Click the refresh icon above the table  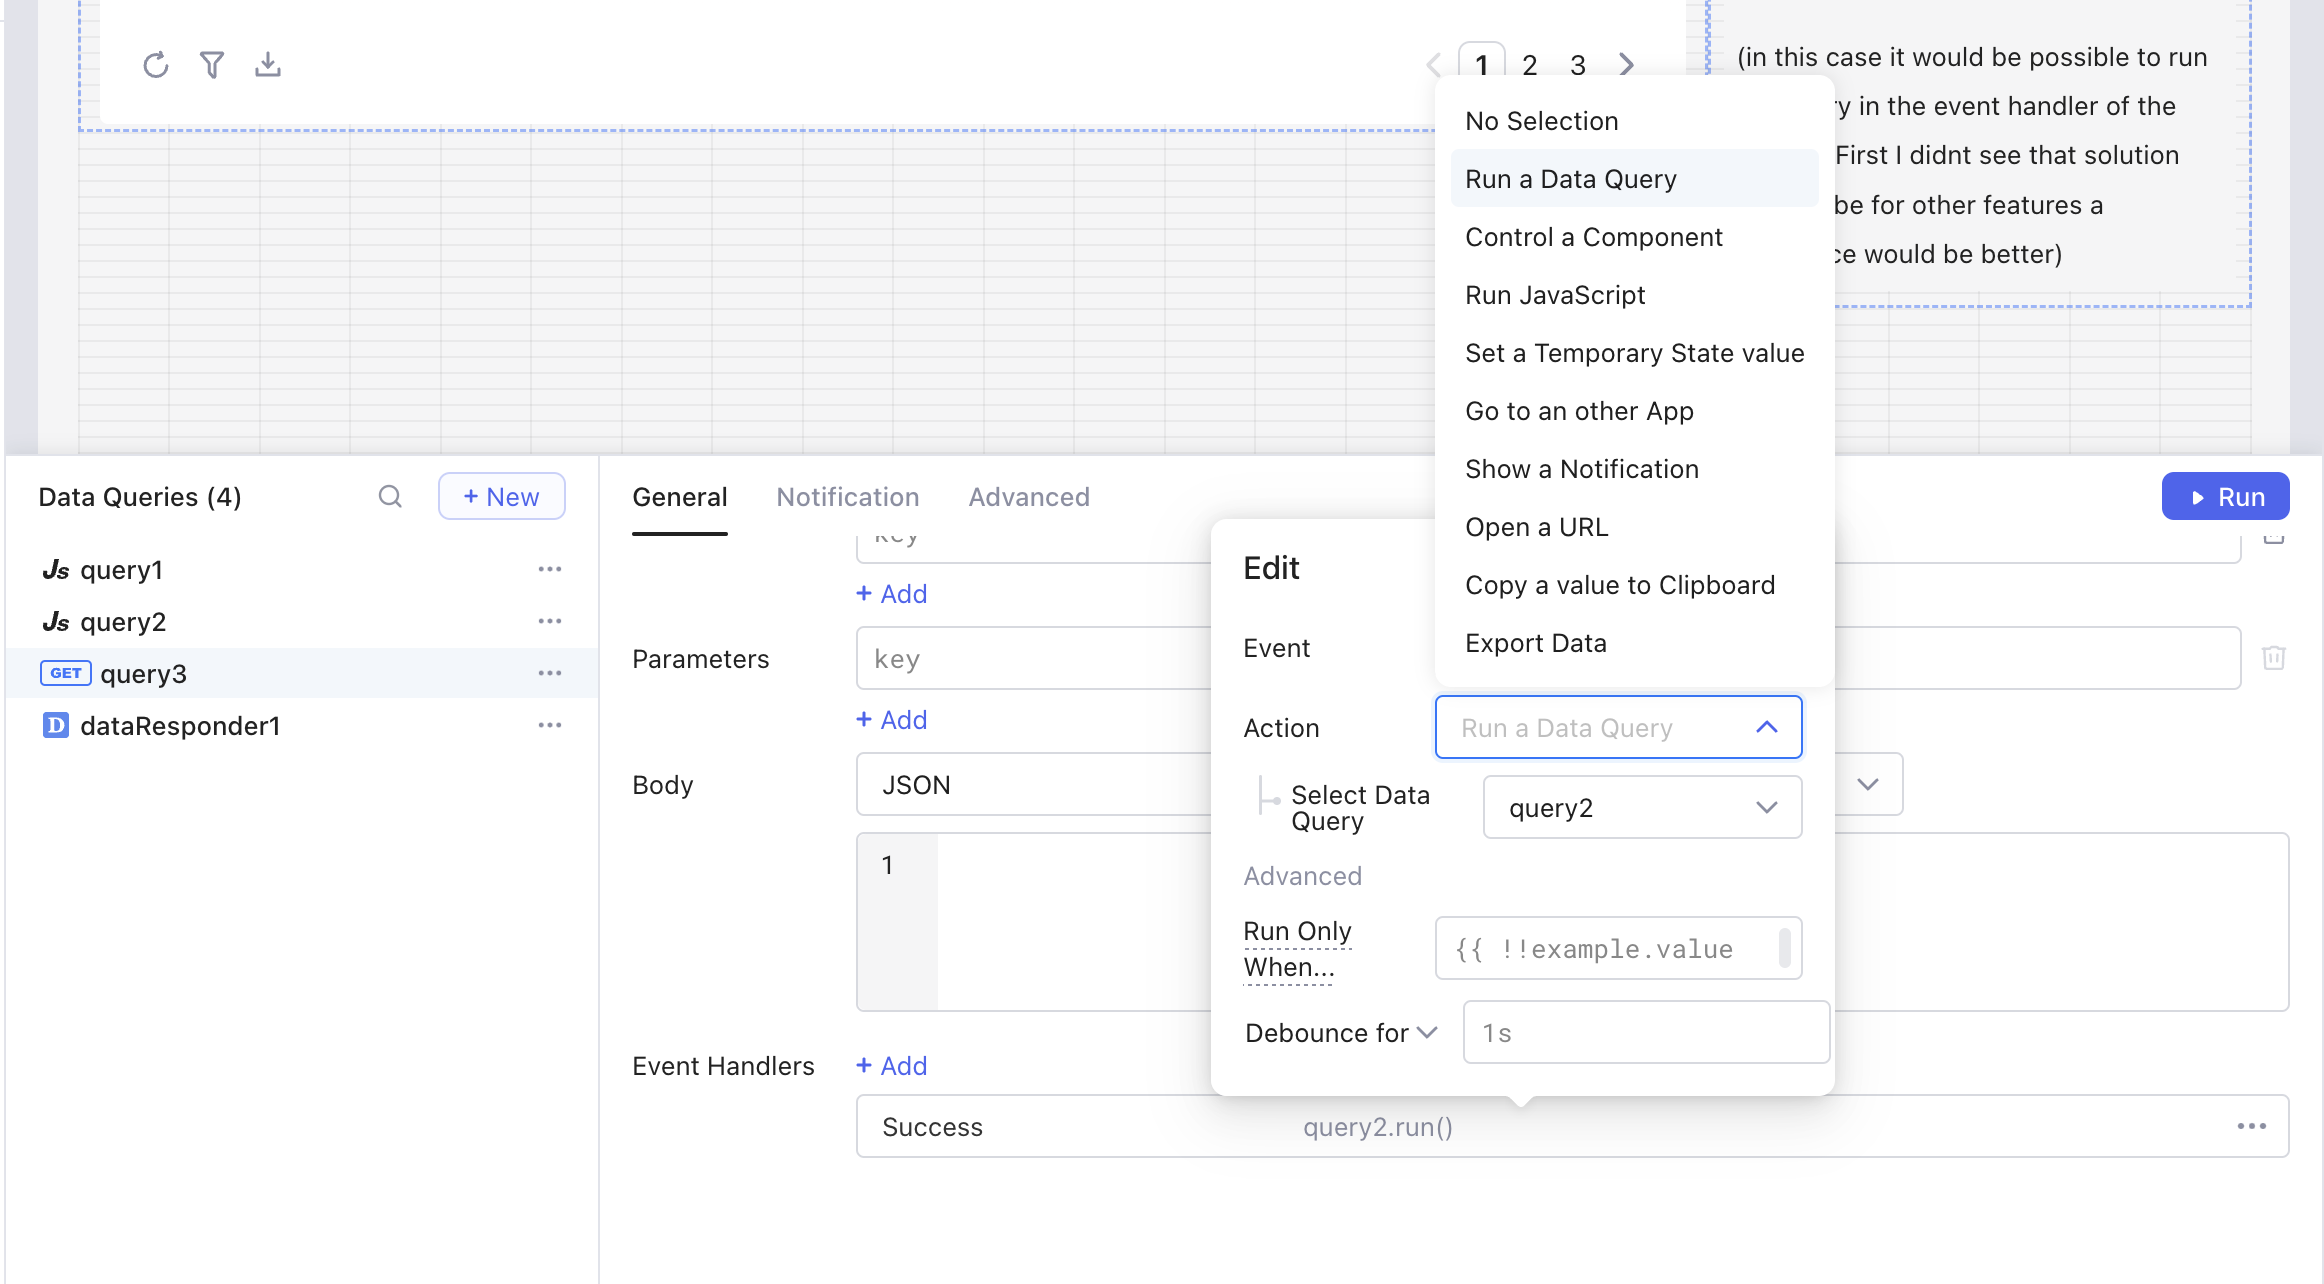[156, 64]
